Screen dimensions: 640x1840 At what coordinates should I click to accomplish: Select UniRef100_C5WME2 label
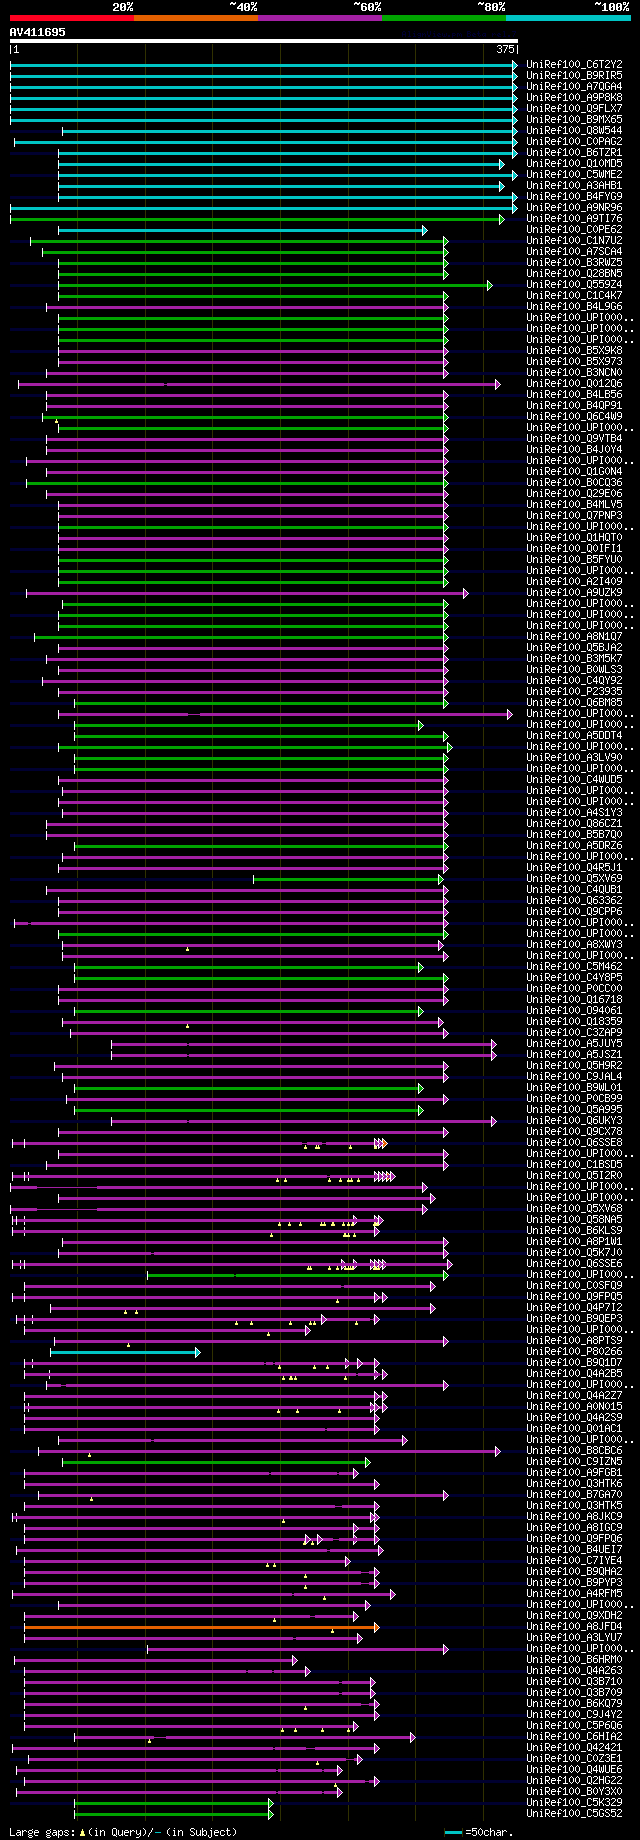click(574, 174)
